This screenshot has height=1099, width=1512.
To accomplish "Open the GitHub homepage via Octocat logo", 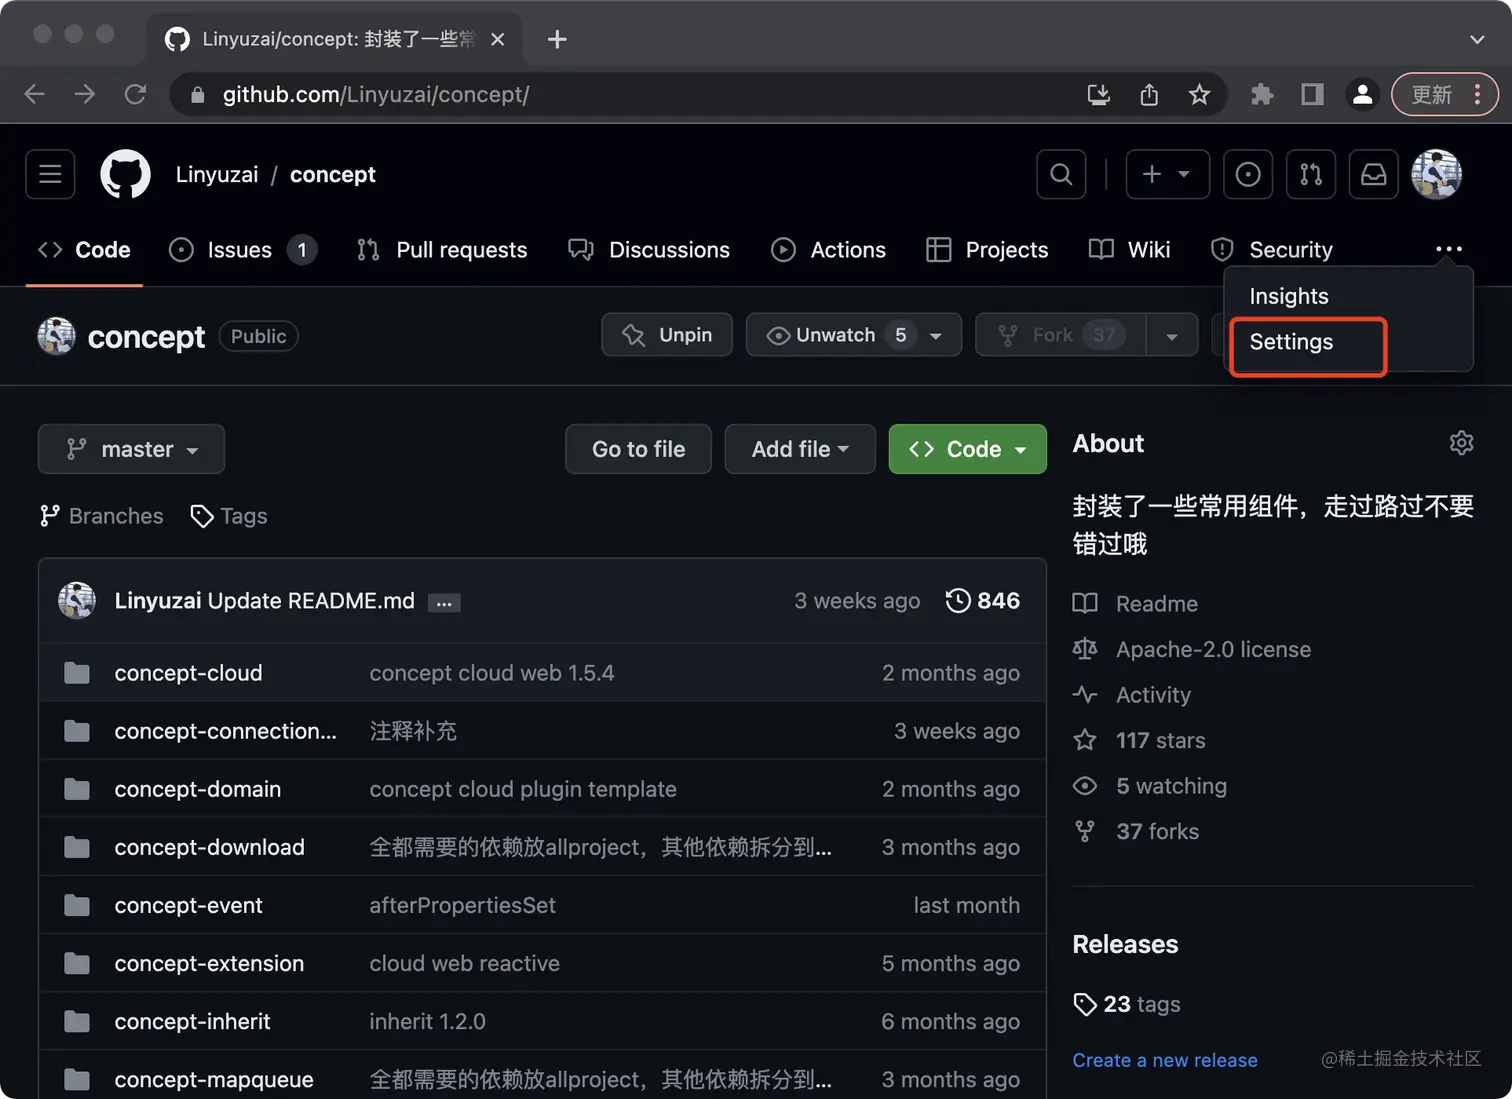I will click(x=125, y=175).
